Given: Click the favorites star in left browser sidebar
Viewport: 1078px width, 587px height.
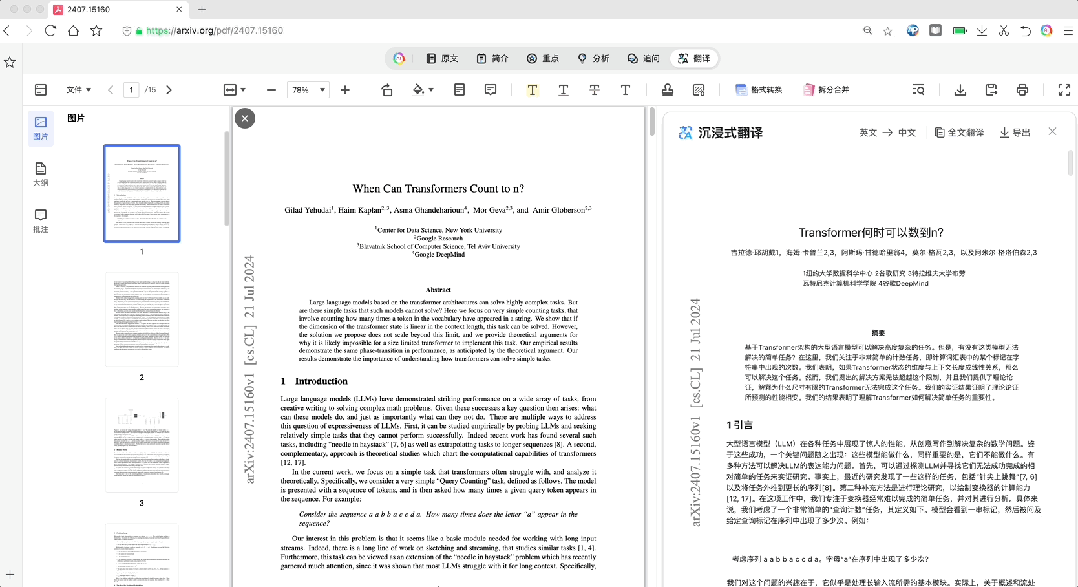Looking at the screenshot, I should pos(10,63).
